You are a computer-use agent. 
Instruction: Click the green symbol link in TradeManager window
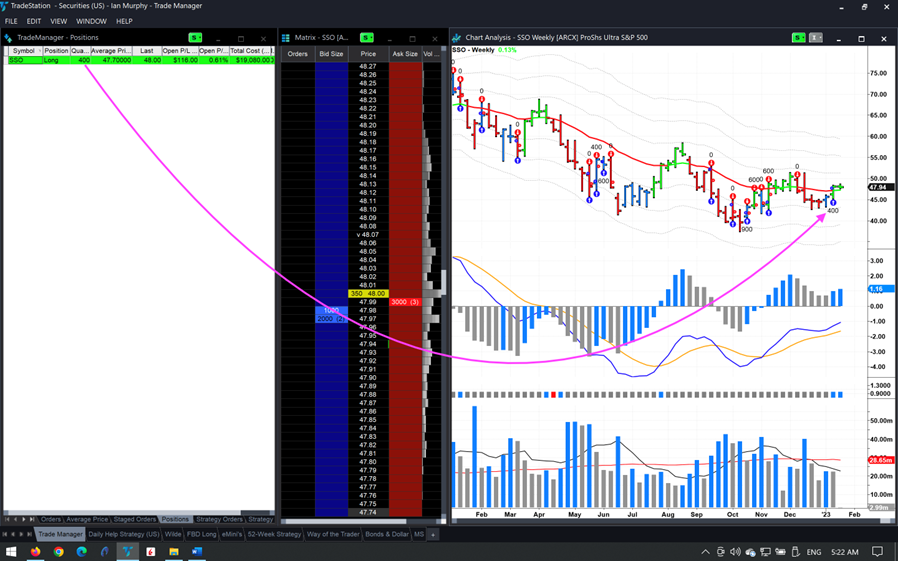click(x=195, y=38)
